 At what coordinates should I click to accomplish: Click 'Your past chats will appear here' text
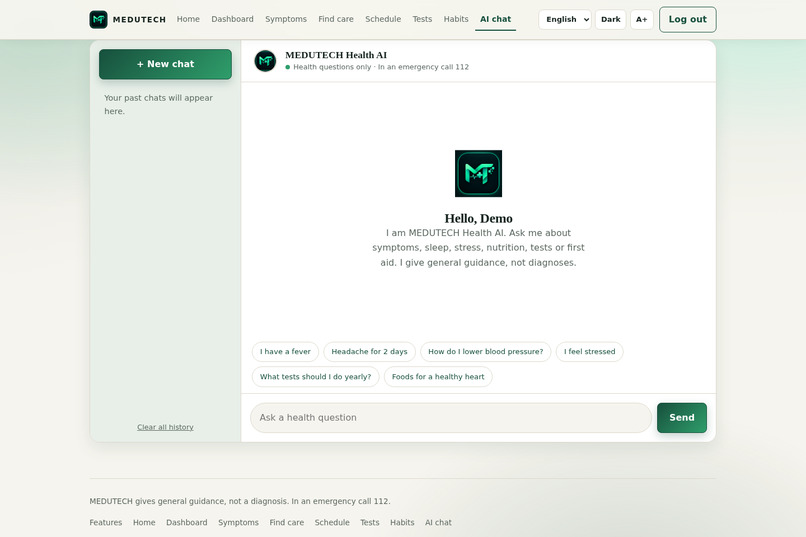click(158, 104)
